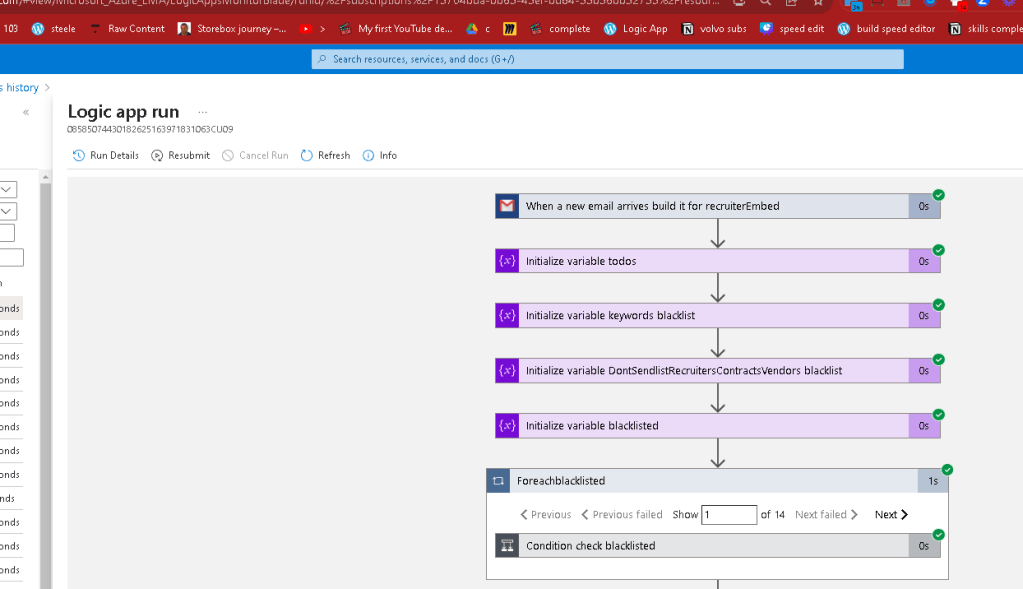This screenshot has width=1023, height=589.
Task: Open 'Storebox journey' bookmark
Action: coord(232,29)
